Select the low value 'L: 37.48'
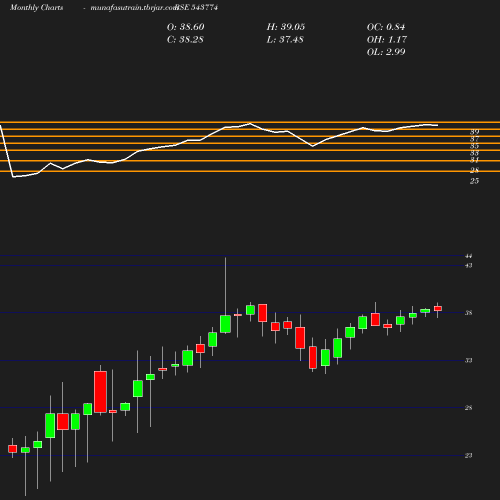This screenshot has height=500, width=500. pos(285,40)
